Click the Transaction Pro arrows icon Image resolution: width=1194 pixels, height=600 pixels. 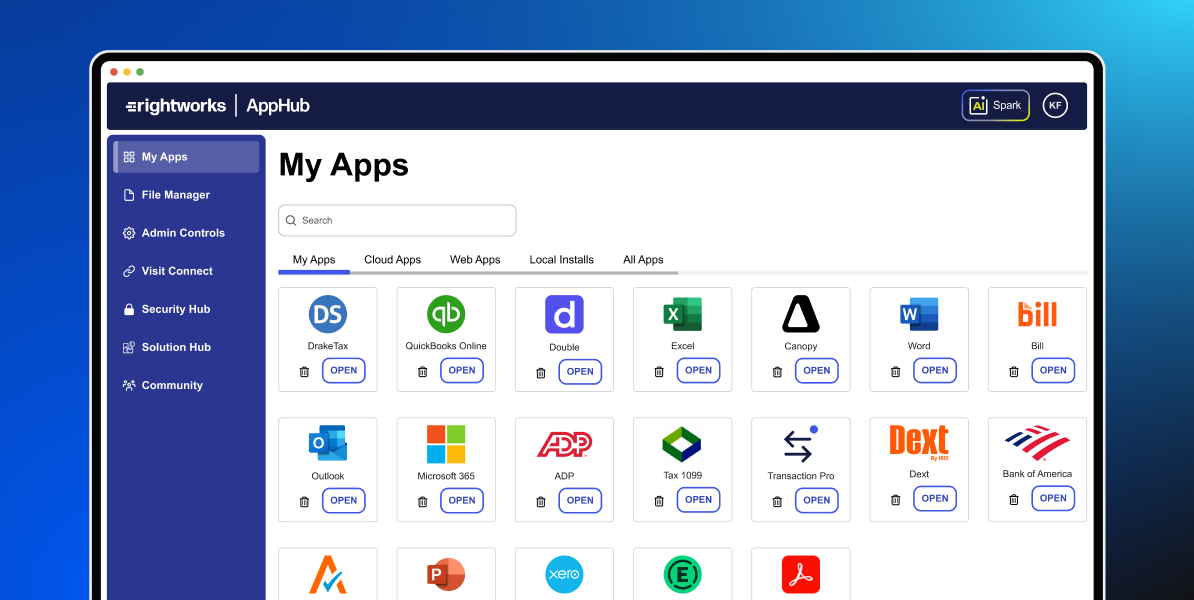(x=799, y=445)
